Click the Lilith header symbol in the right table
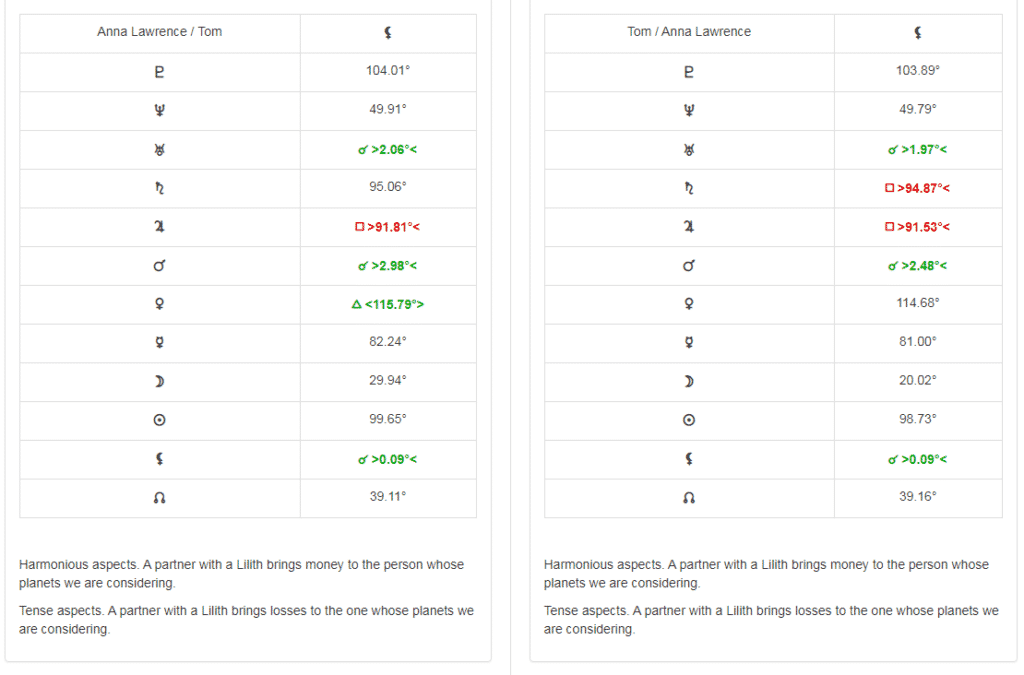 918,33
